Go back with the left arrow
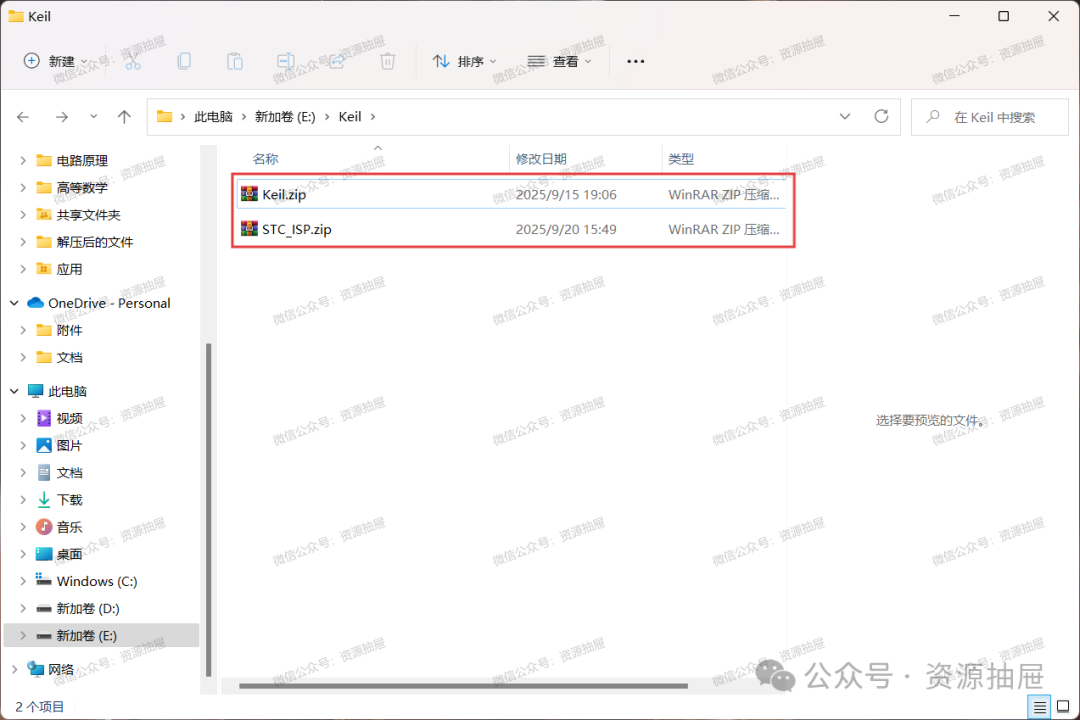This screenshot has height=720, width=1080. pyautogui.click(x=23, y=117)
